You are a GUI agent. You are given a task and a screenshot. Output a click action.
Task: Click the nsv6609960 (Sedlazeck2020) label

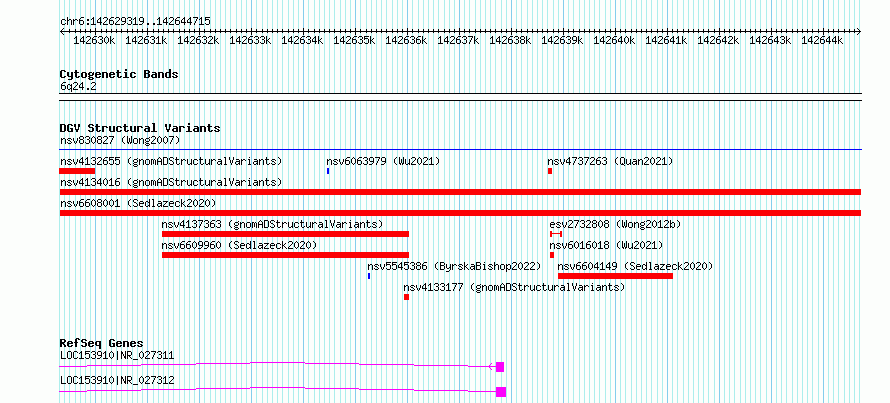[x=240, y=245]
